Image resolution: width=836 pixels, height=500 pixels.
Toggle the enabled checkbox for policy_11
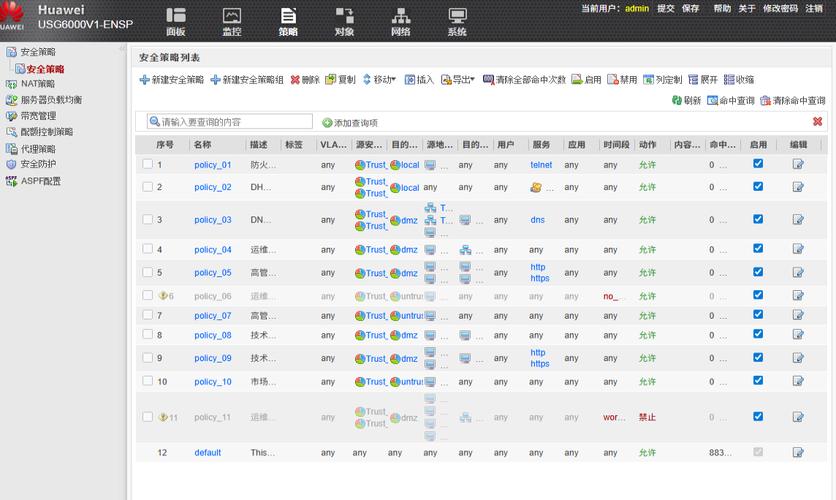758,416
